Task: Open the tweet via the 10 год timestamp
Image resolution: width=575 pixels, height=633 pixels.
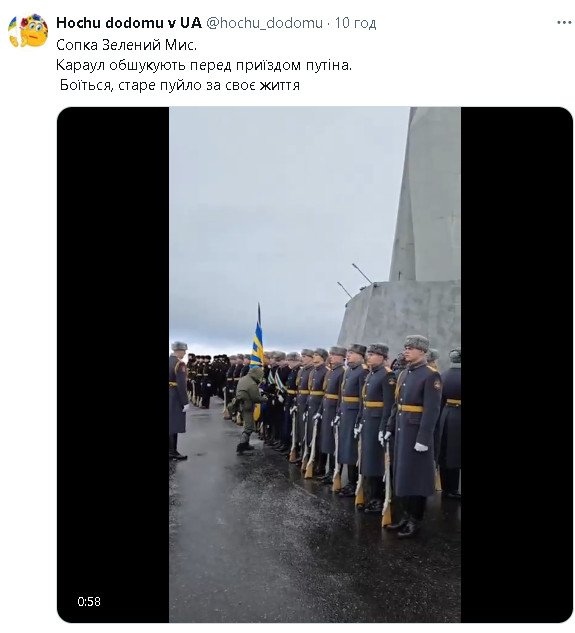Action: pos(355,23)
